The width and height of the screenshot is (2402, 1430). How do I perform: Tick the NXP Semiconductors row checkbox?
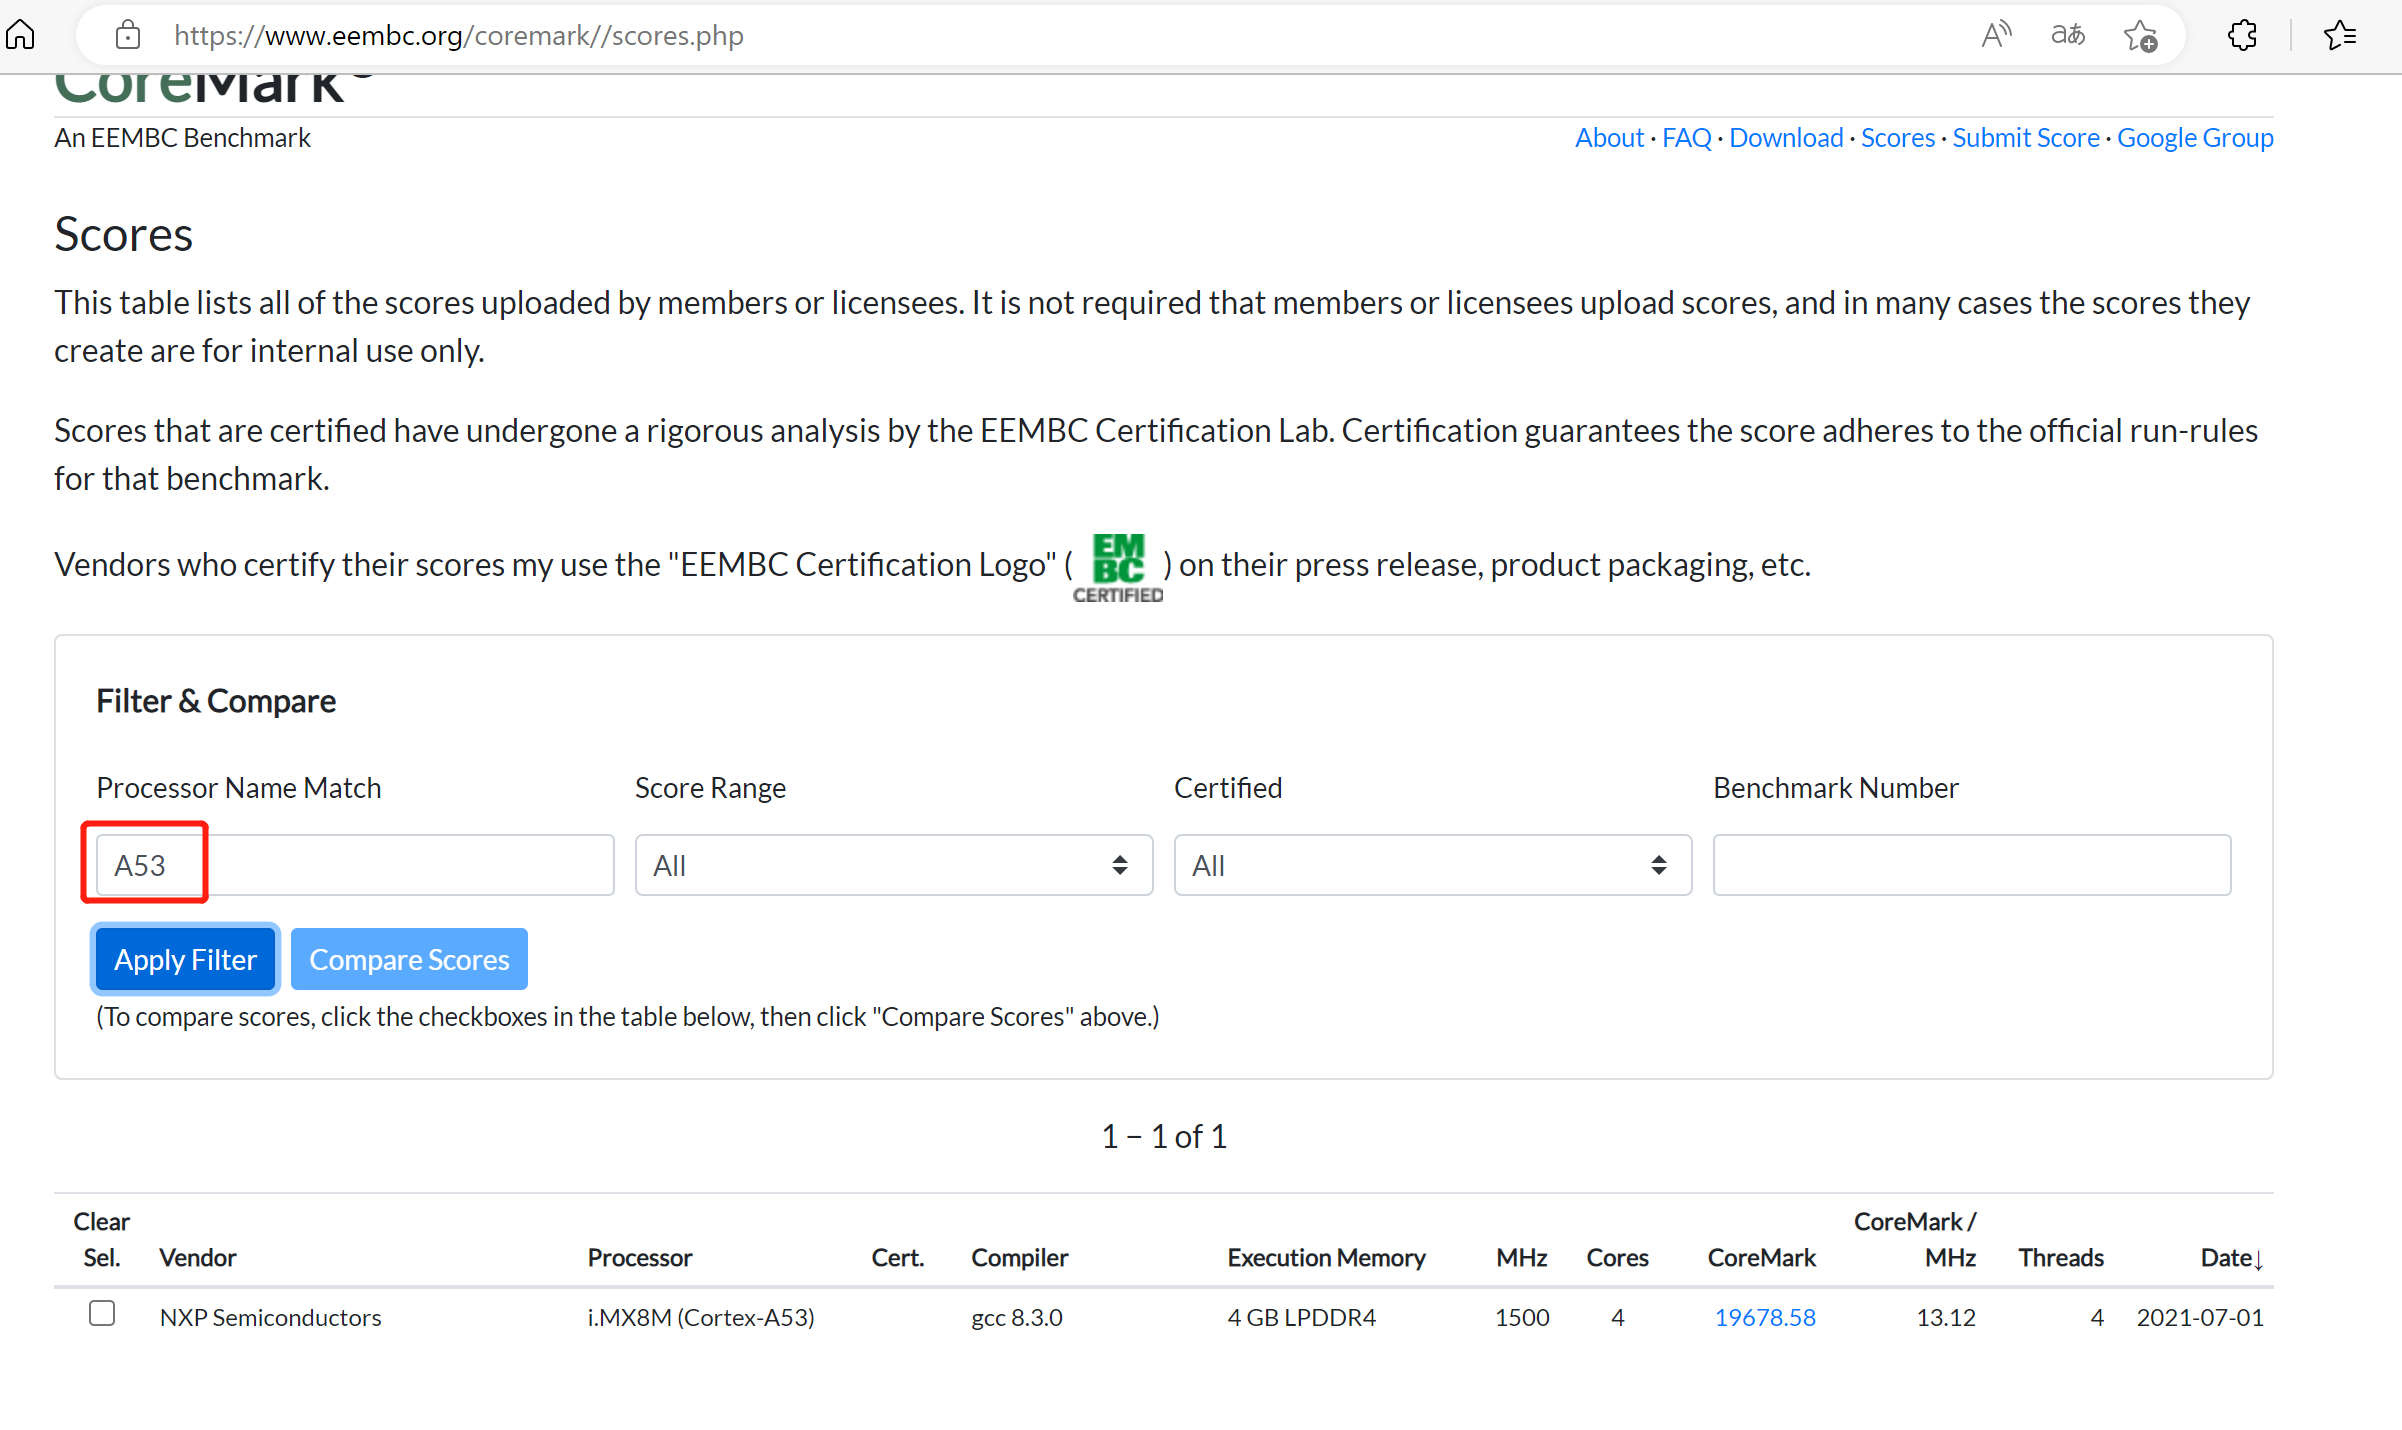click(x=102, y=1313)
